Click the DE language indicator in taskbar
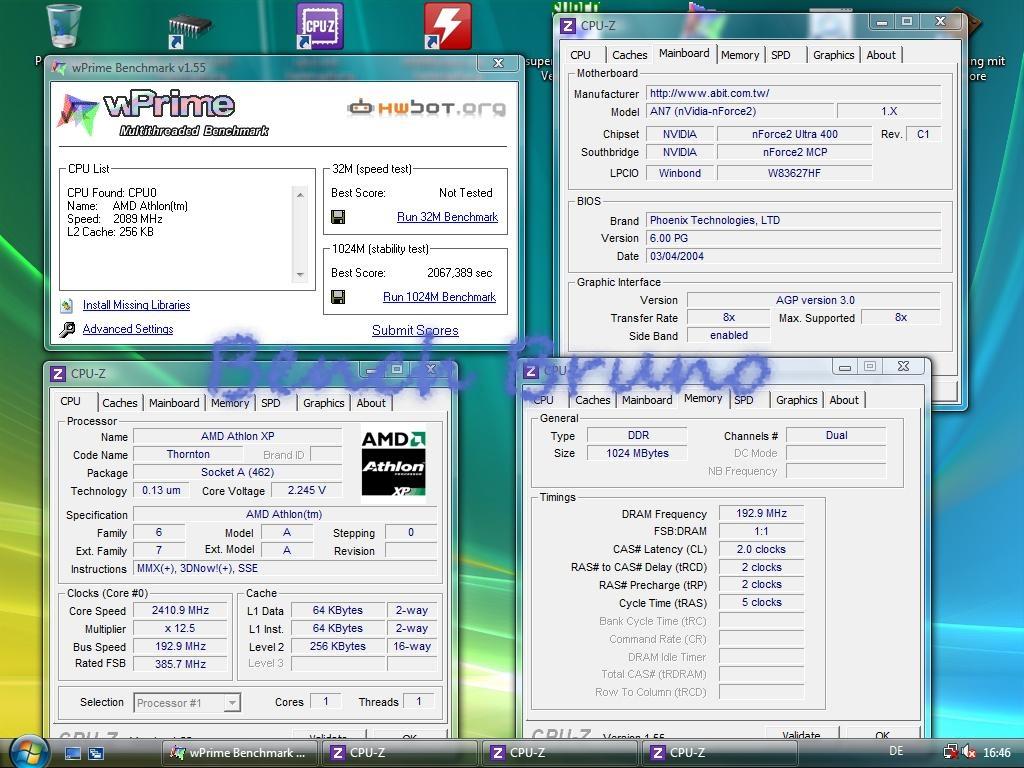 point(897,752)
